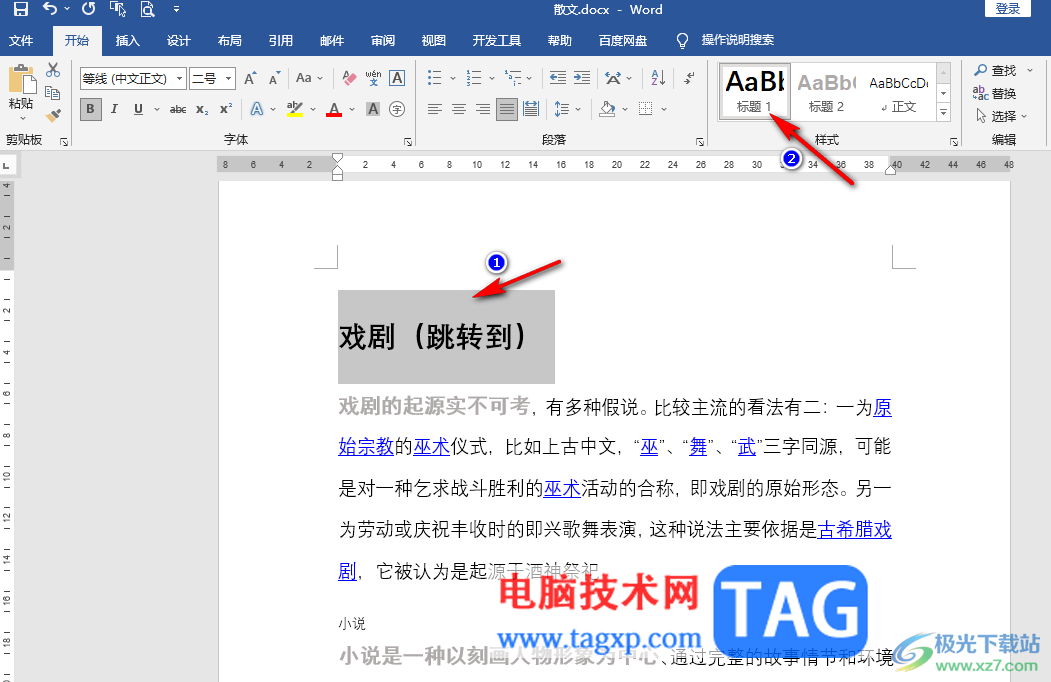Undo the last action

tap(50, 9)
